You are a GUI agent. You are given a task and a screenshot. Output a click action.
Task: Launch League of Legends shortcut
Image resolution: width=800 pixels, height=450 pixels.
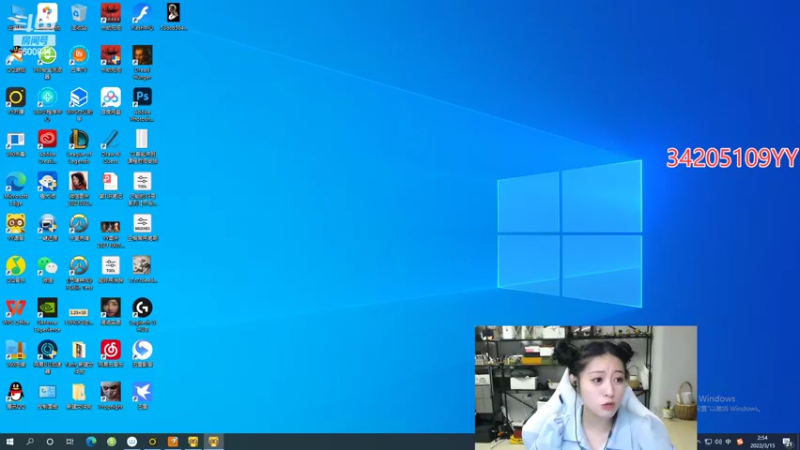pyautogui.click(x=79, y=146)
